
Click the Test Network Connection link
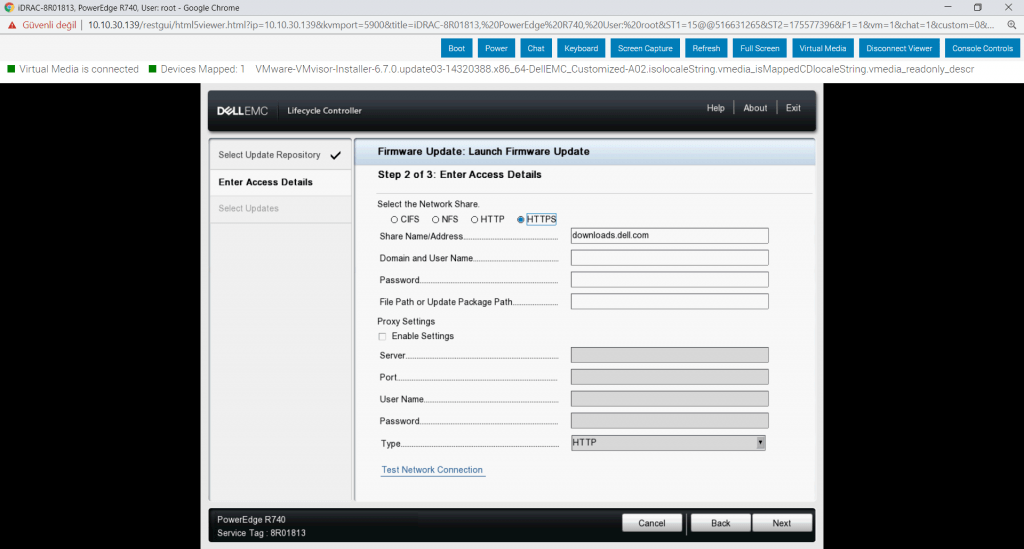pos(432,470)
